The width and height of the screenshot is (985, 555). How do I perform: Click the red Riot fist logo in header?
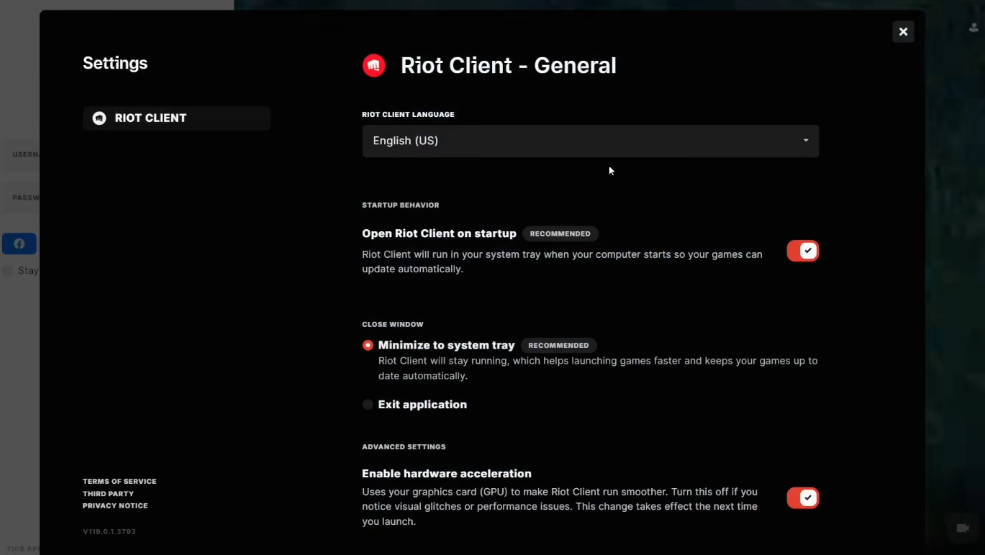click(x=373, y=66)
